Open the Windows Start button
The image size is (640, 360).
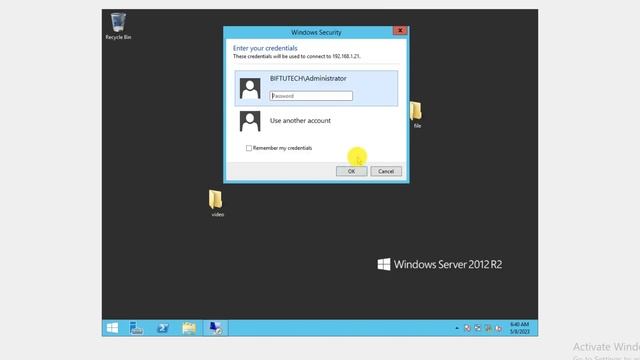112,328
